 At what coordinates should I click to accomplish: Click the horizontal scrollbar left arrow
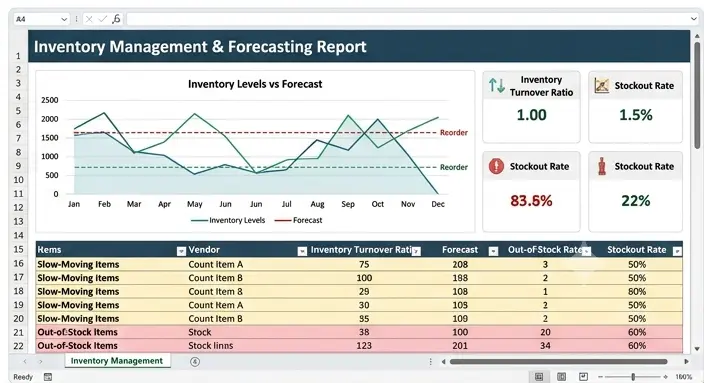tap(444, 361)
